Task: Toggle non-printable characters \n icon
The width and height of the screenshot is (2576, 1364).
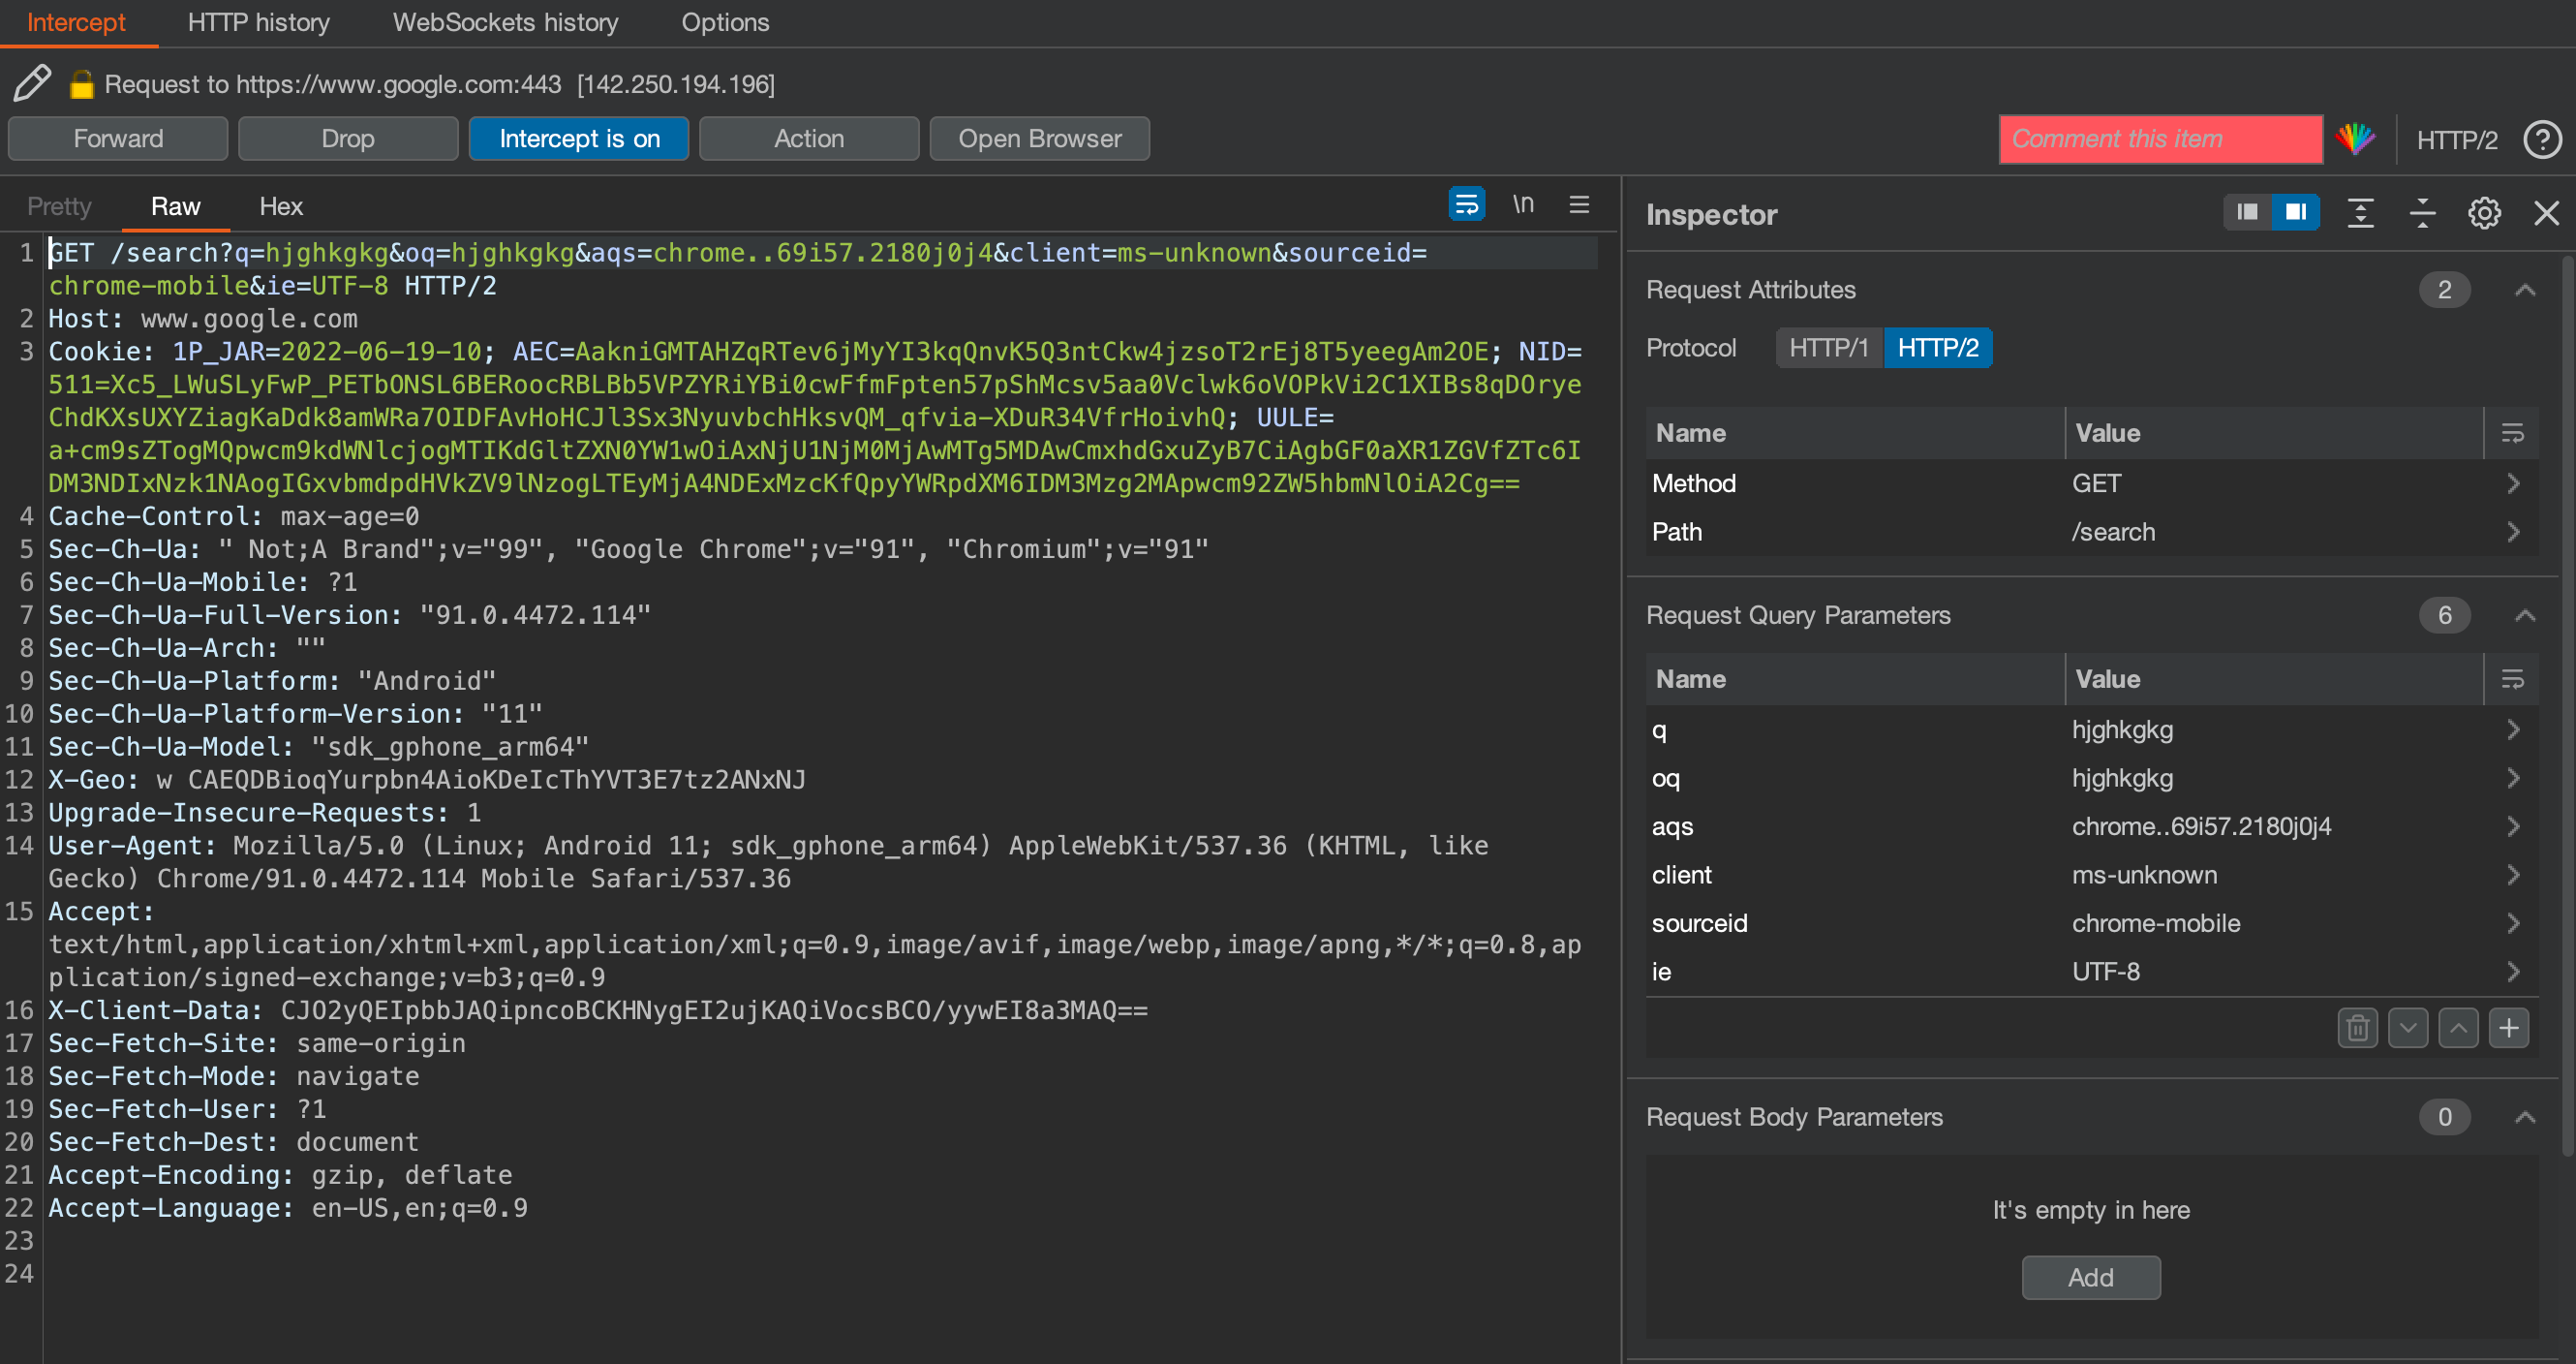Action: (1523, 205)
